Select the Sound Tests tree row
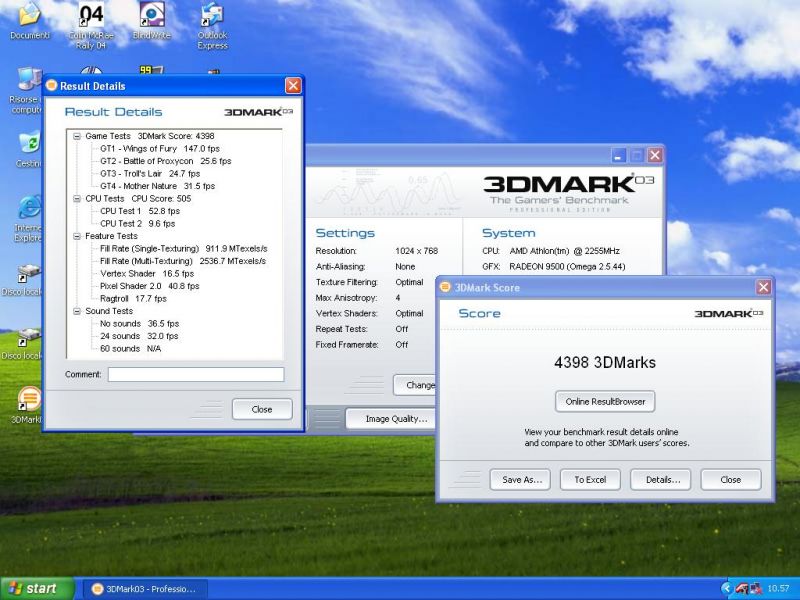 (x=109, y=311)
